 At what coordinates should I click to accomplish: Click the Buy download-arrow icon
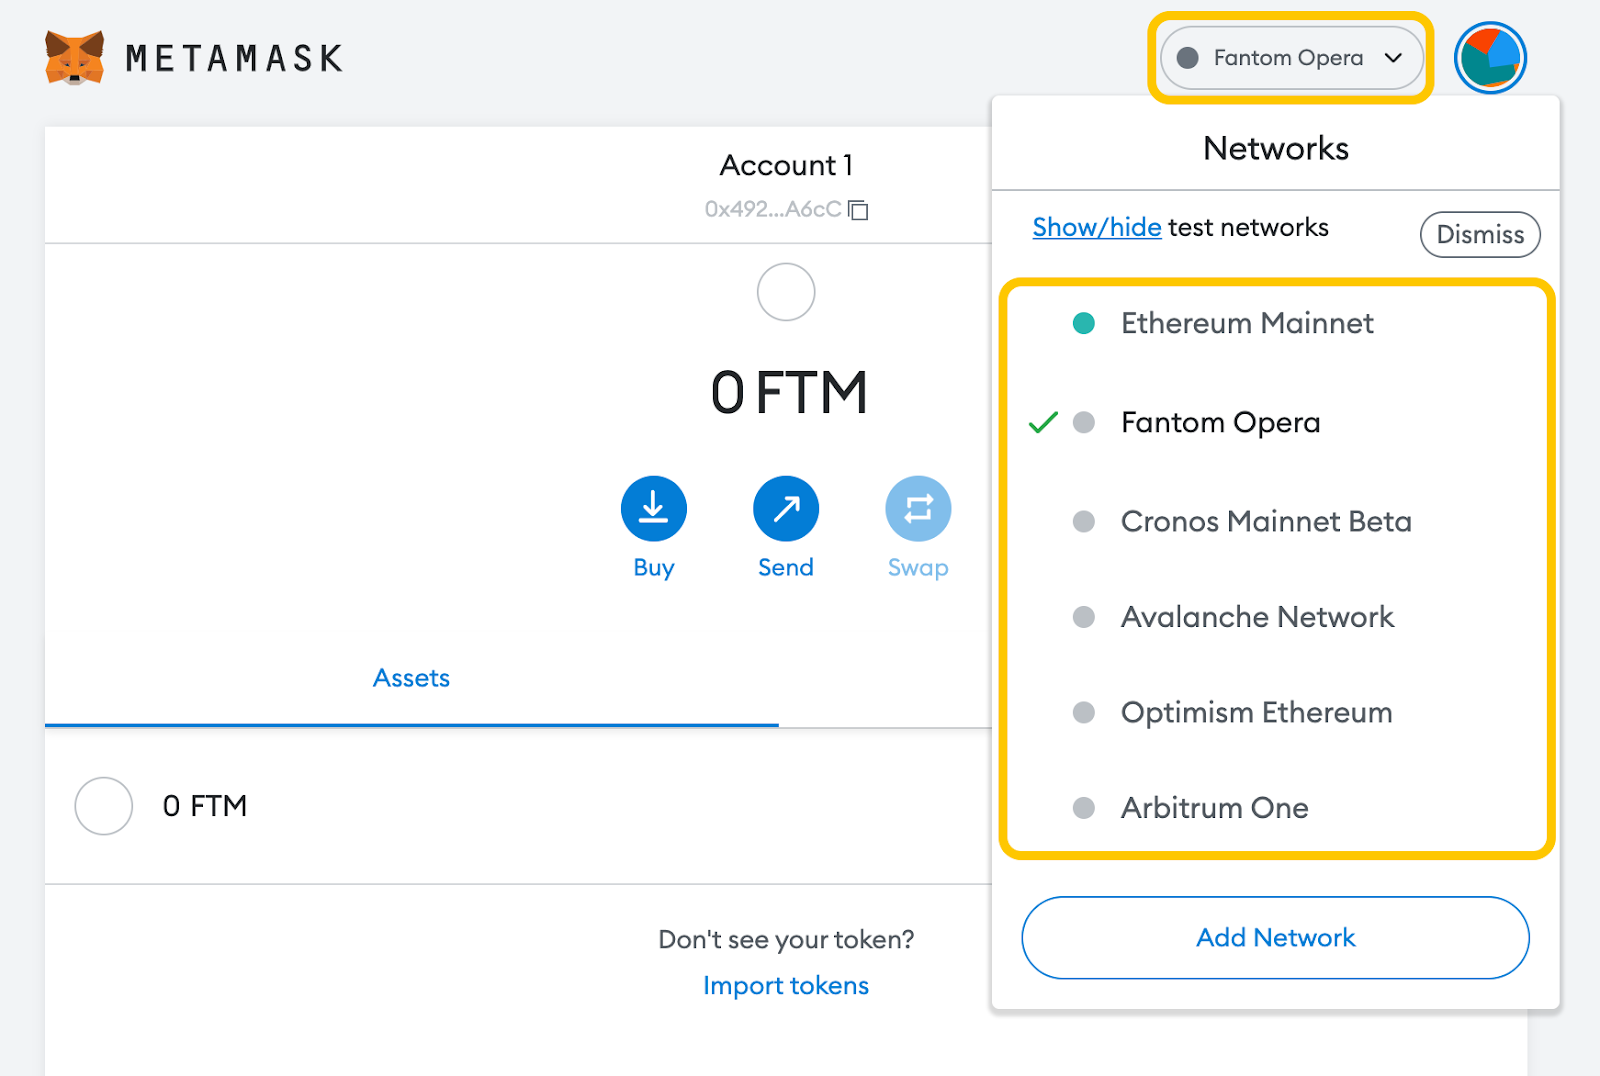coord(654,508)
